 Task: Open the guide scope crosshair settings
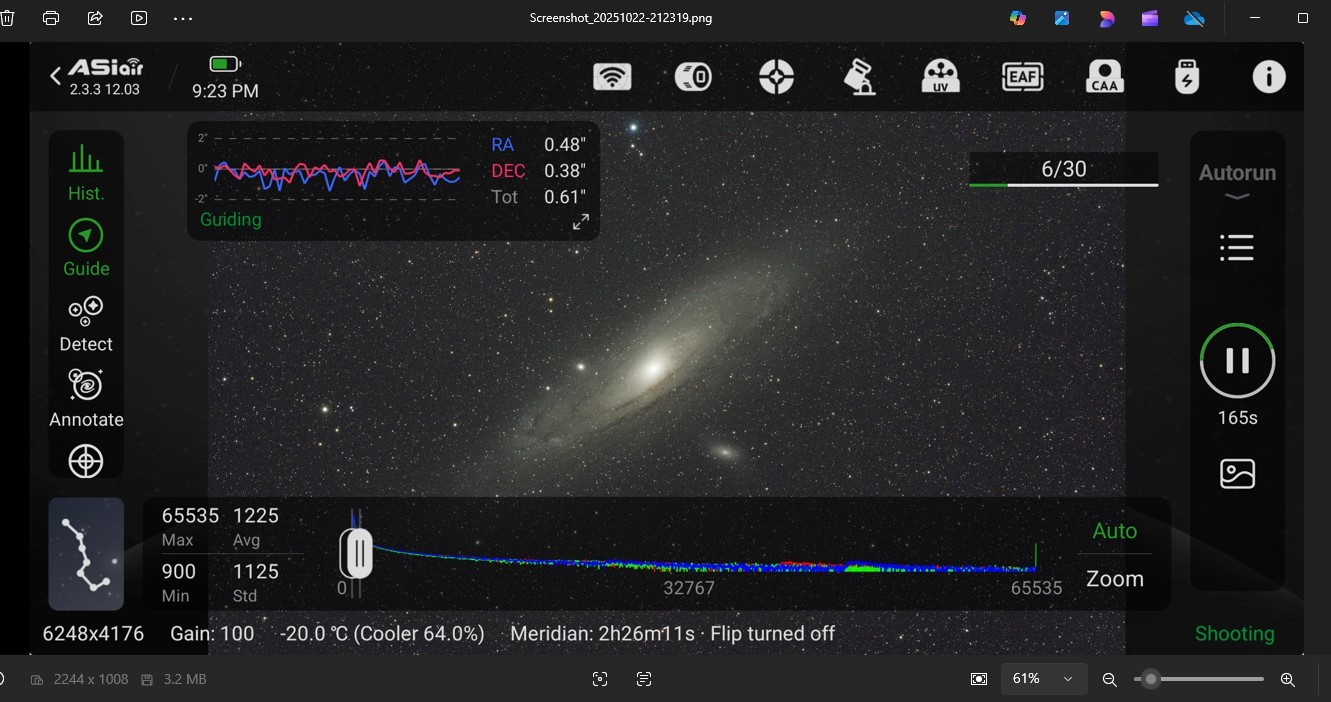click(x=776, y=77)
